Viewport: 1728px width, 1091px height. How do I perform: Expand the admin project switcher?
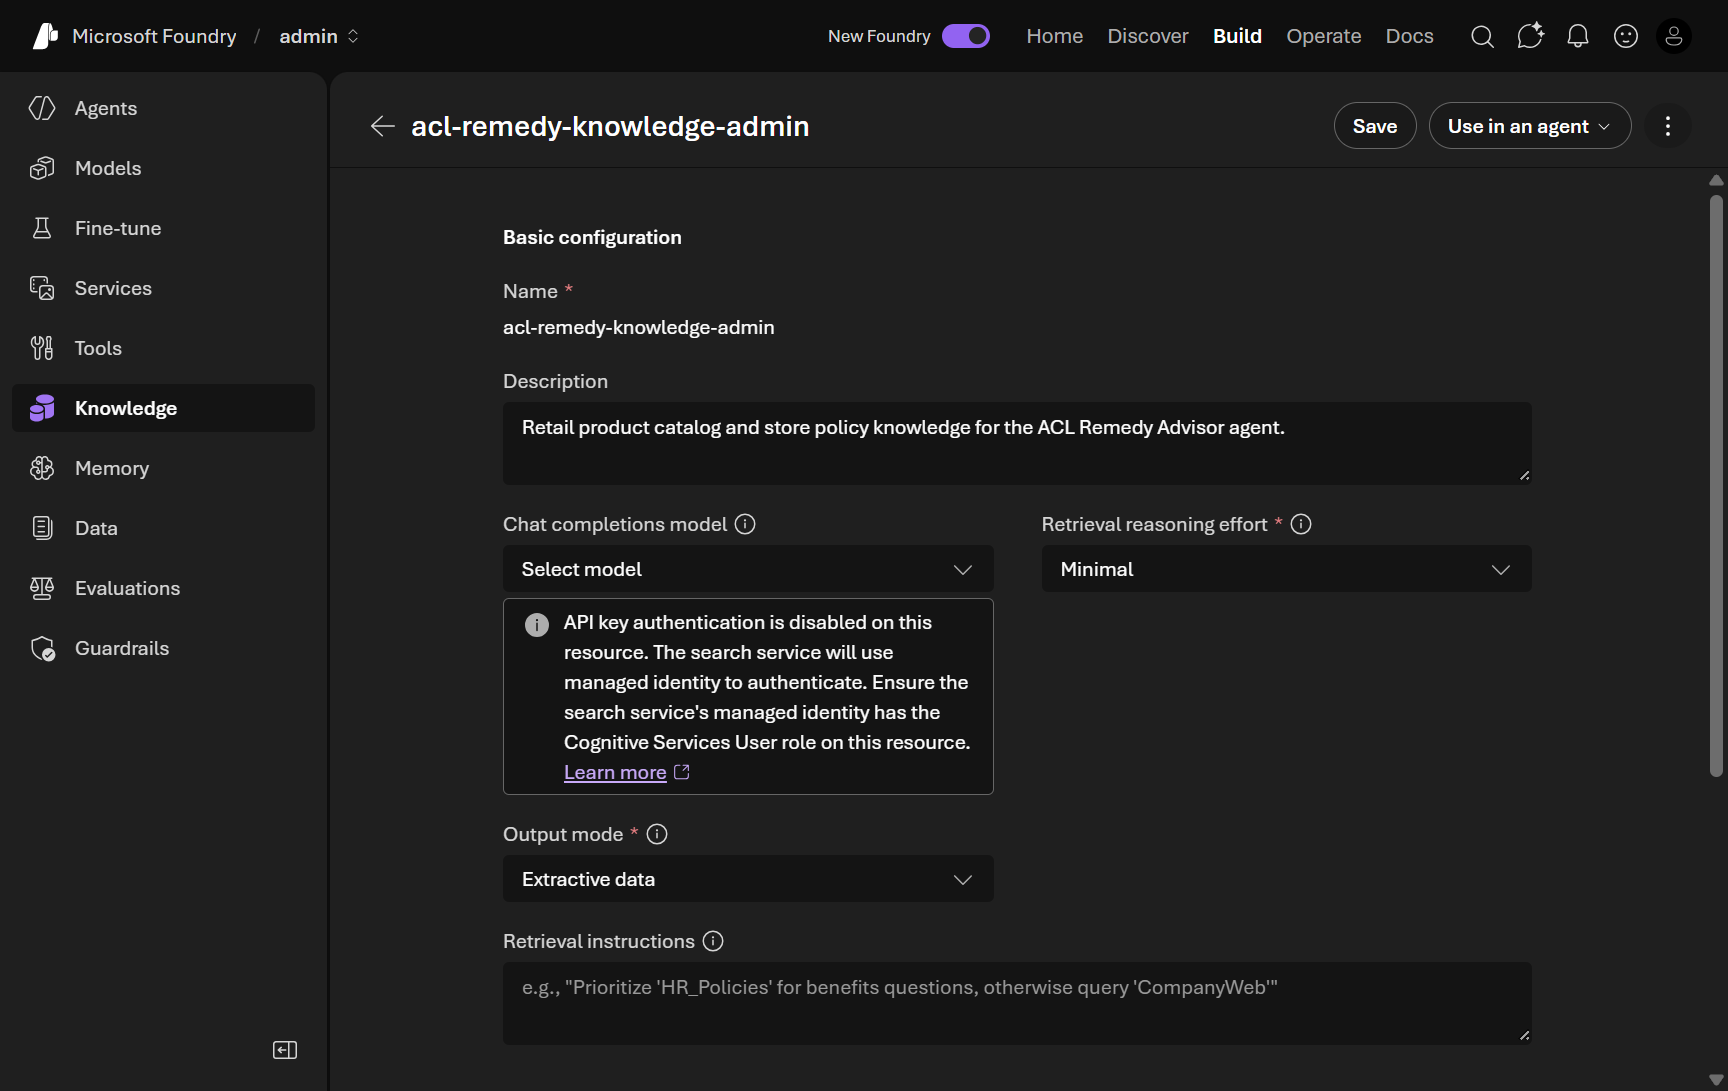tap(319, 37)
